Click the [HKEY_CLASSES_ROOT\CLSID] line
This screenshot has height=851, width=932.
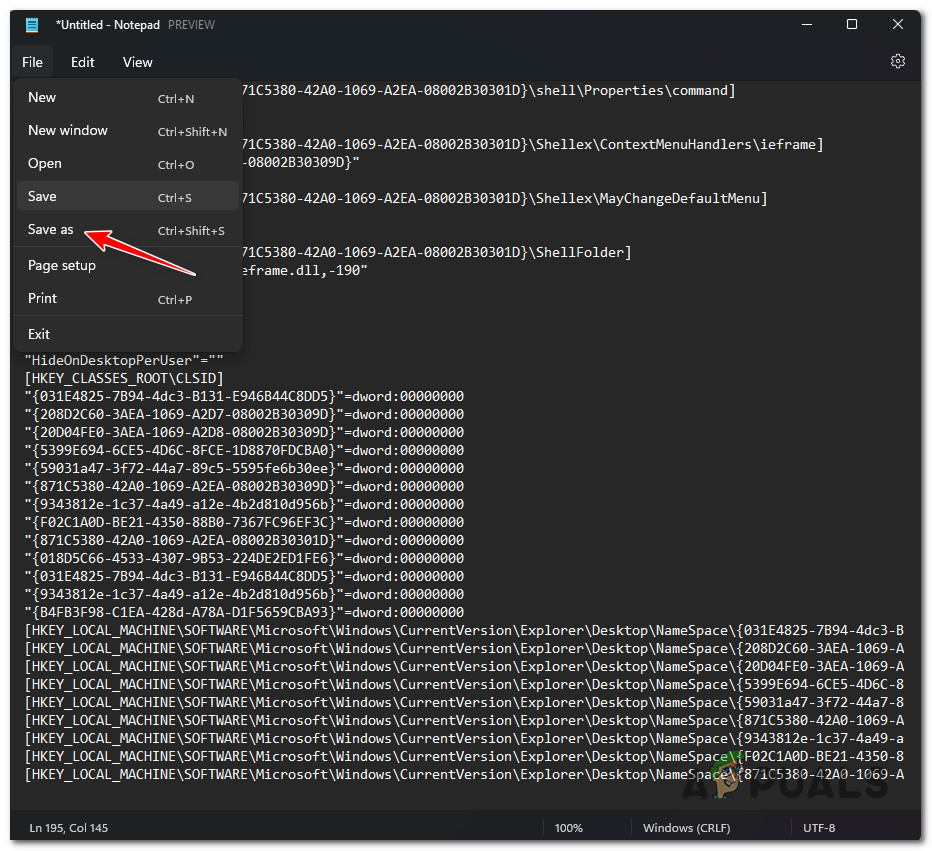[124, 378]
